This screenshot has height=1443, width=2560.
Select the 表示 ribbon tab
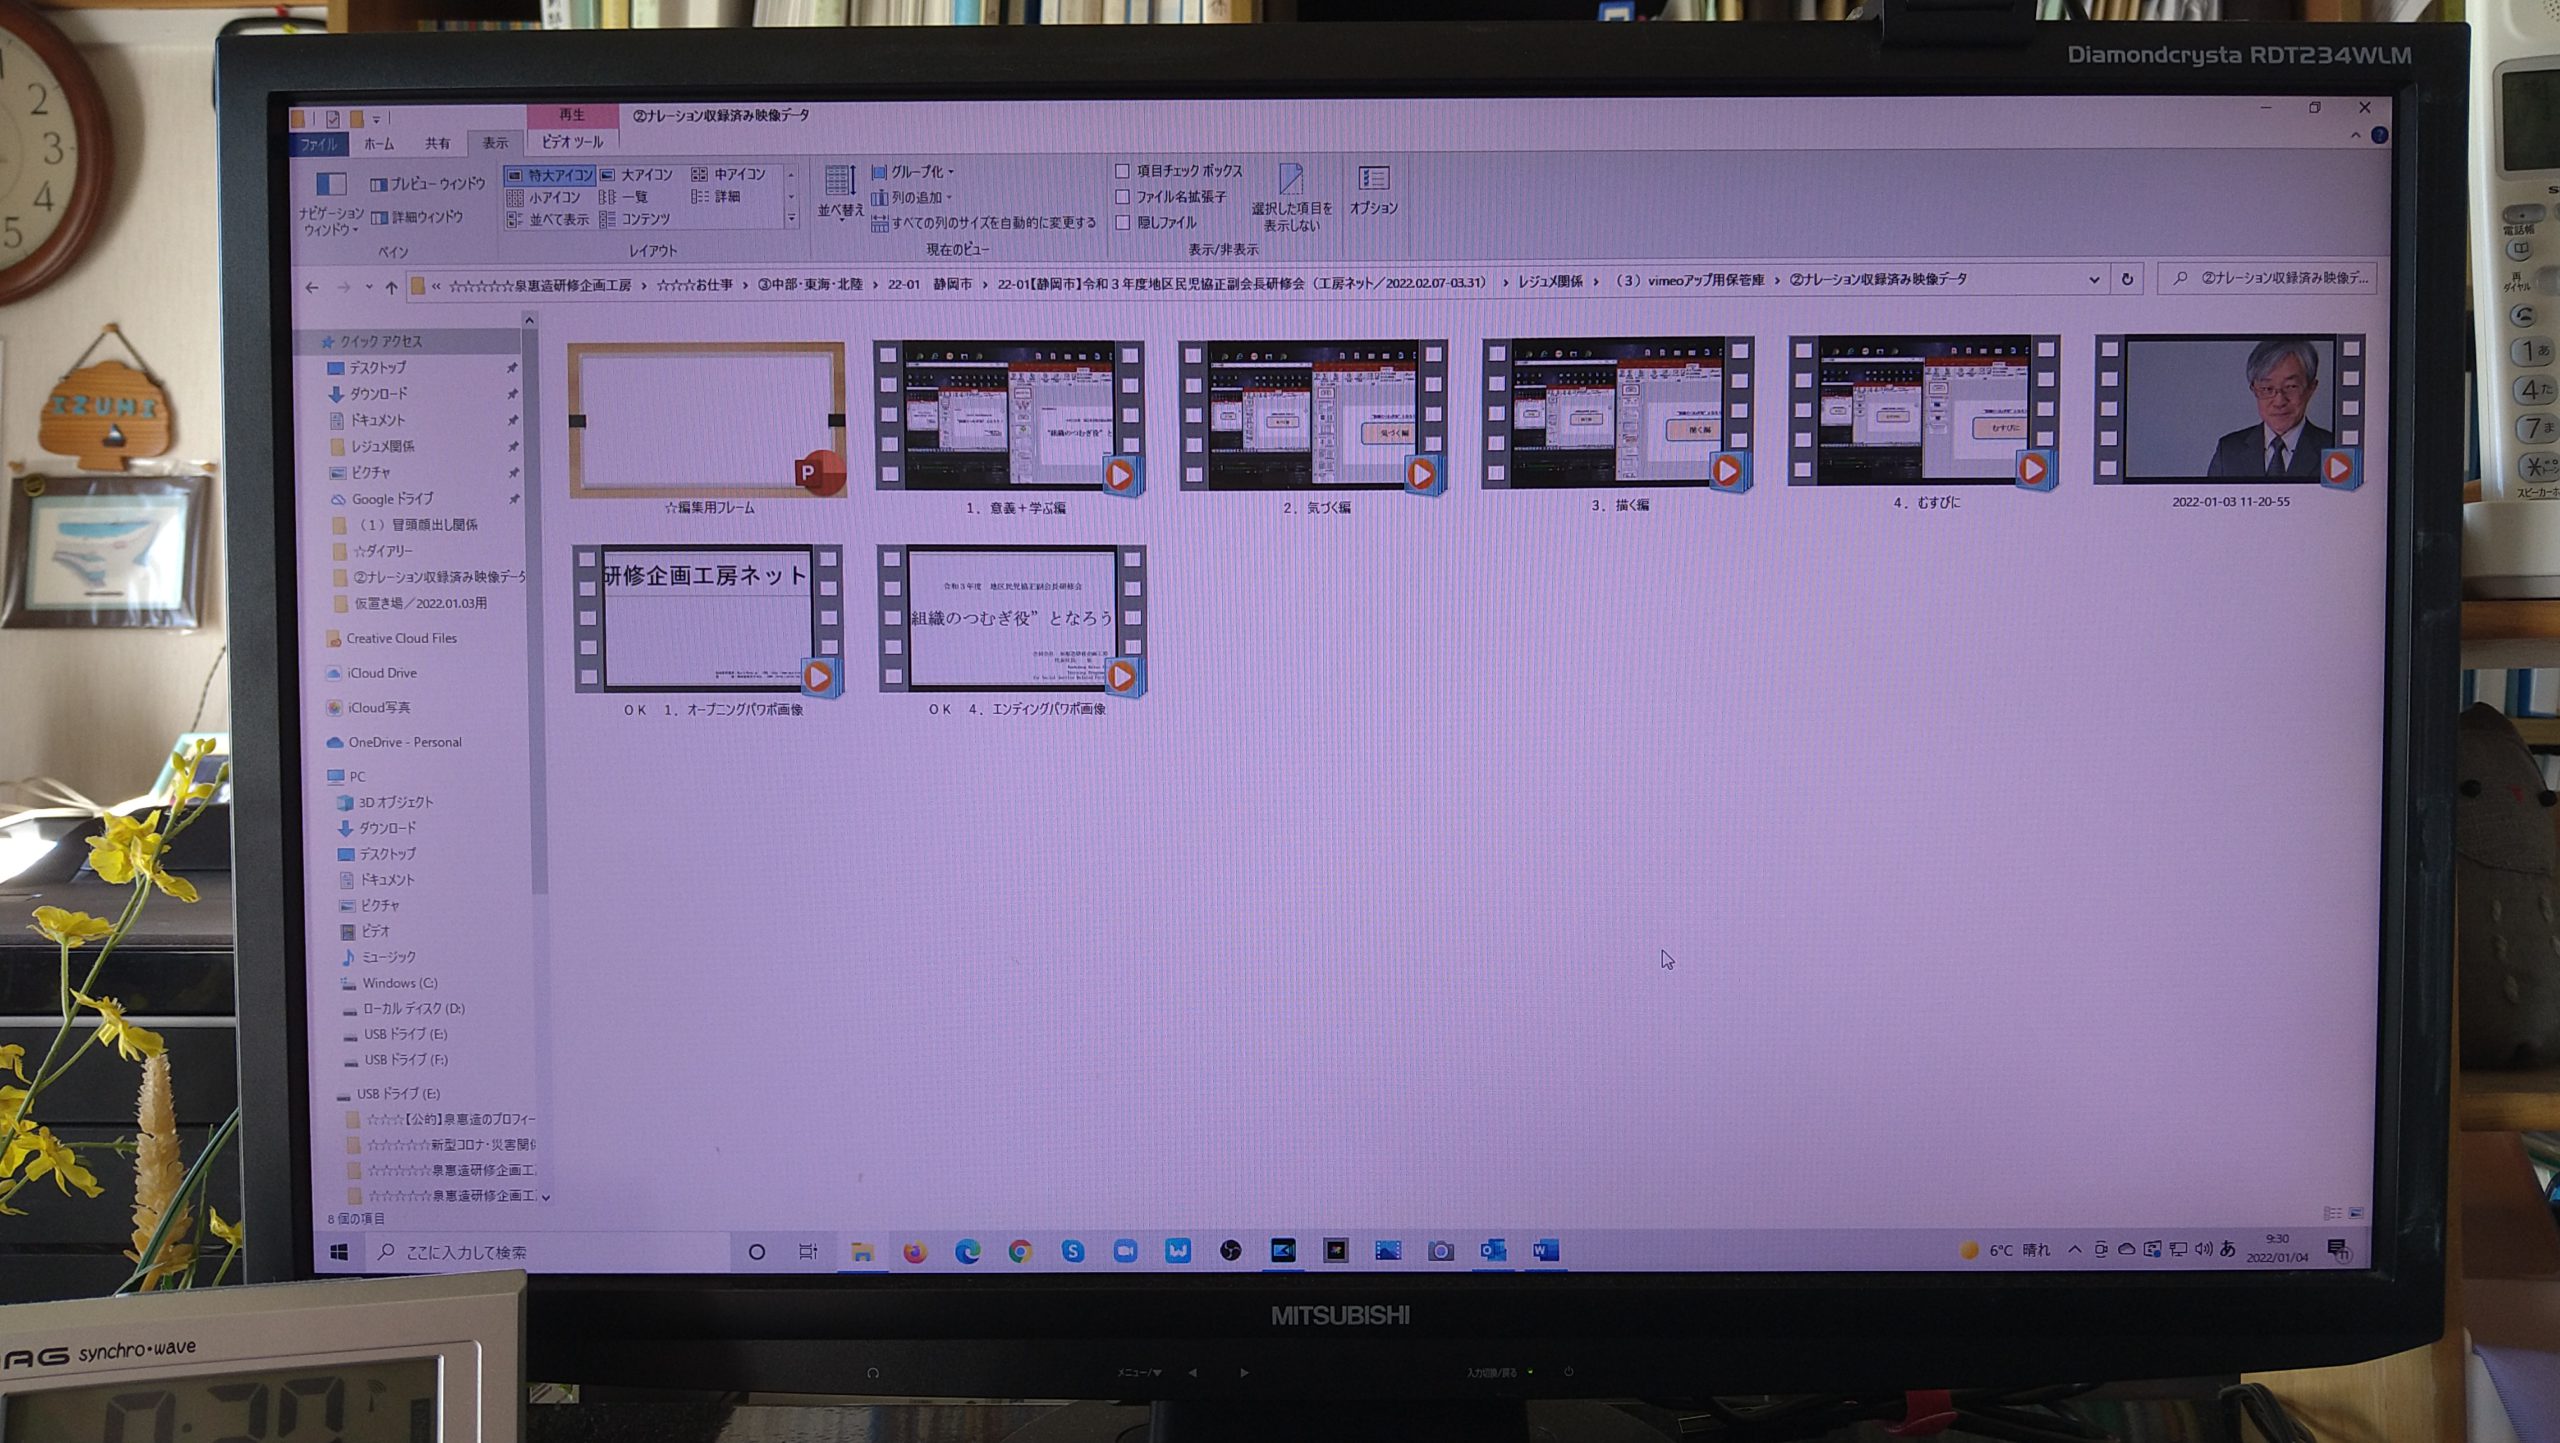click(495, 143)
